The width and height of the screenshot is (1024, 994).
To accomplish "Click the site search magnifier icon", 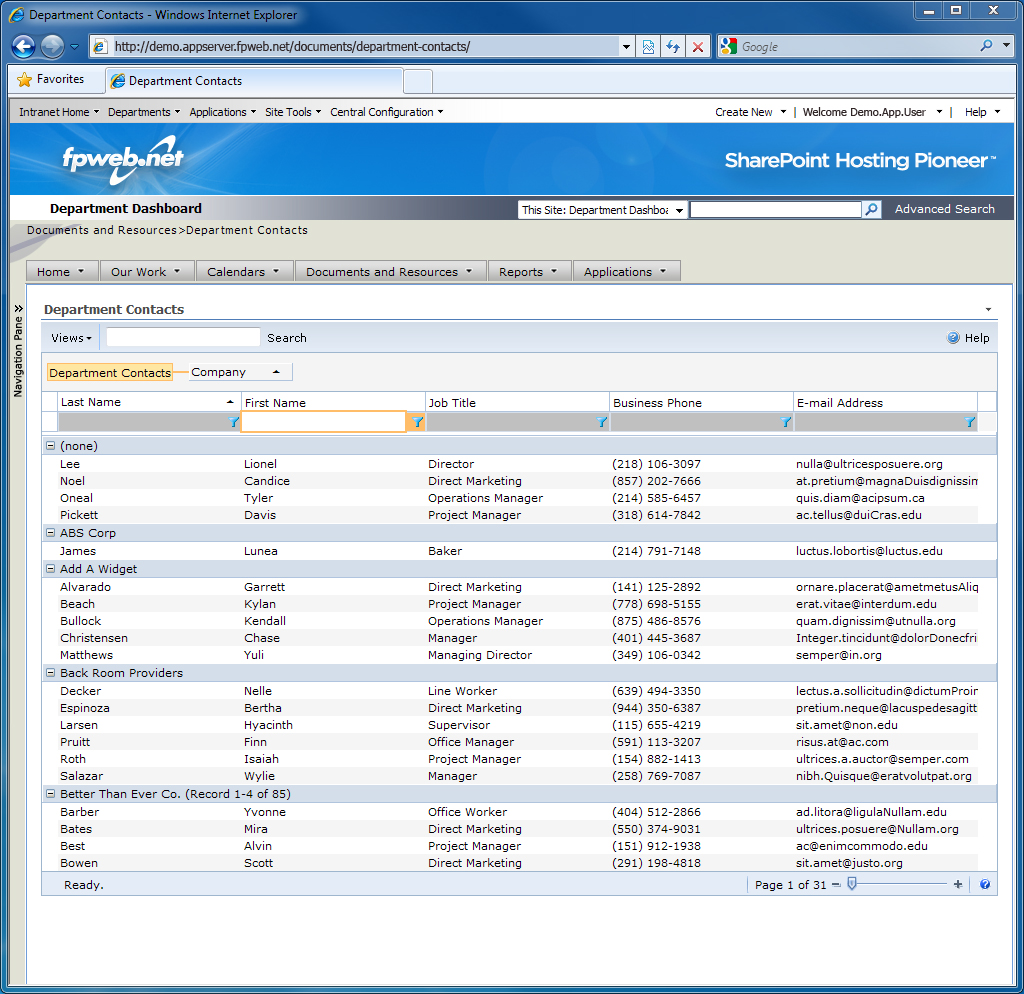I will pos(872,209).
